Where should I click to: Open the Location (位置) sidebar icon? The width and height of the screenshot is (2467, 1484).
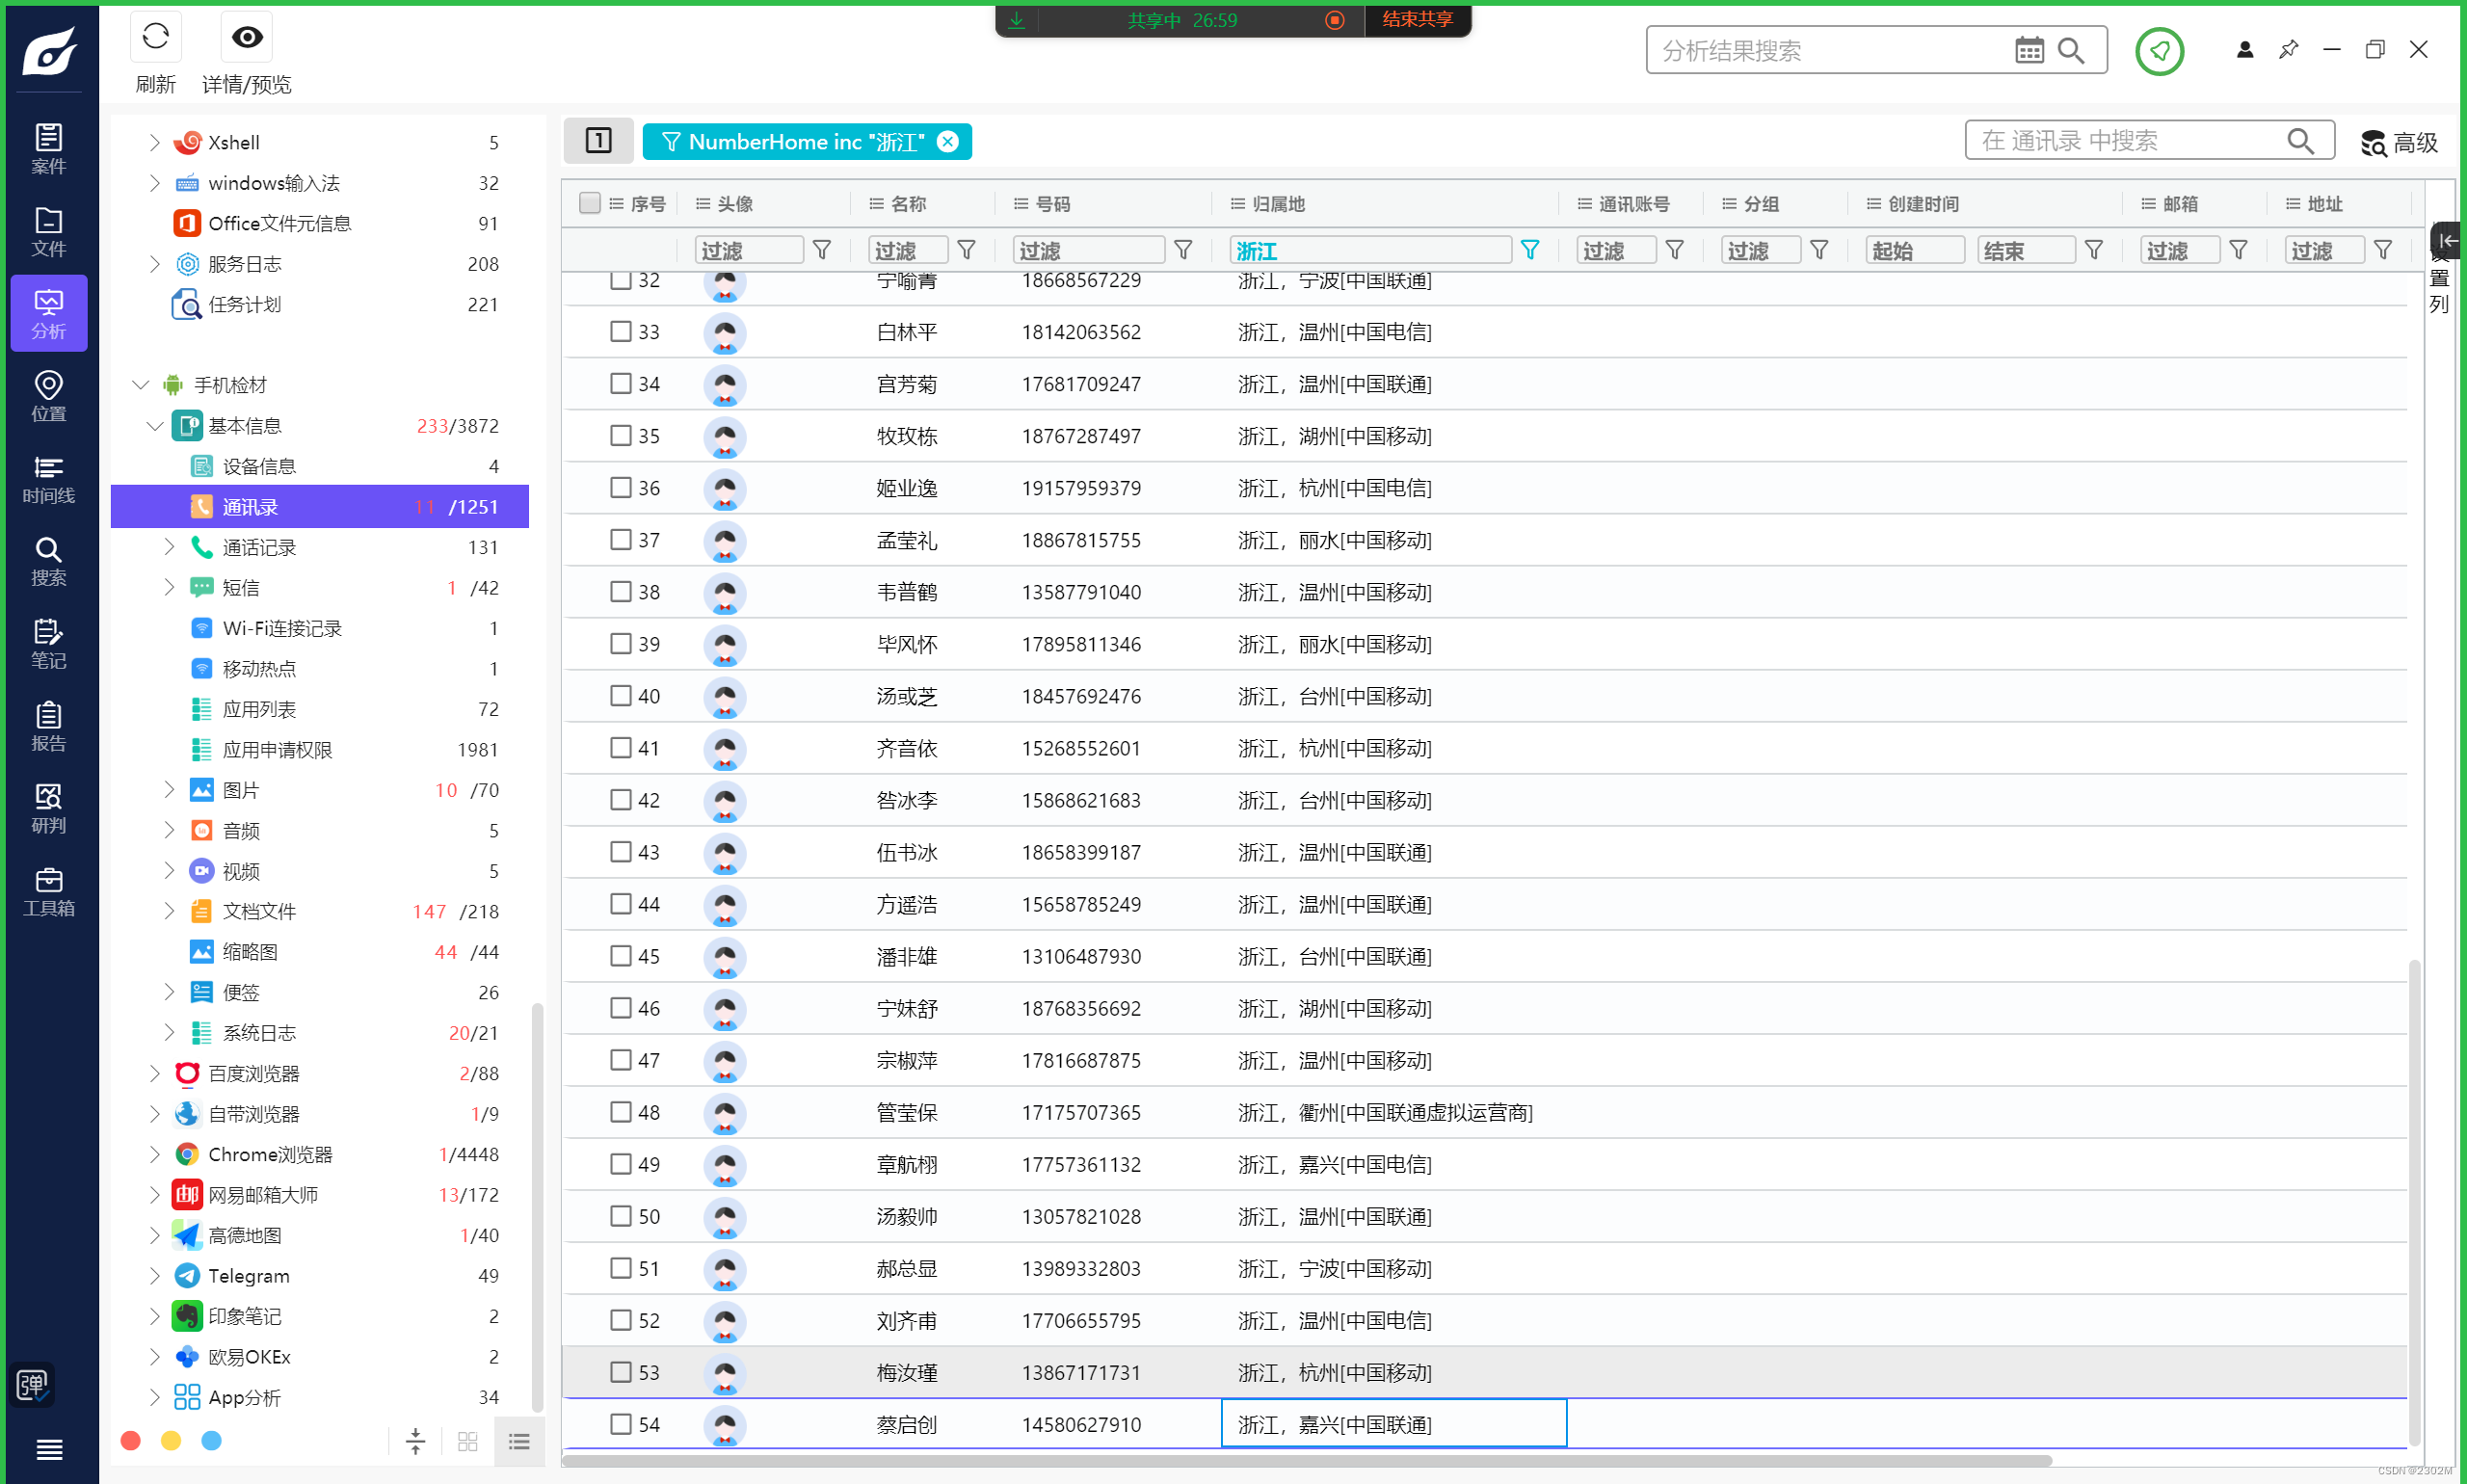(x=48, y=396)
